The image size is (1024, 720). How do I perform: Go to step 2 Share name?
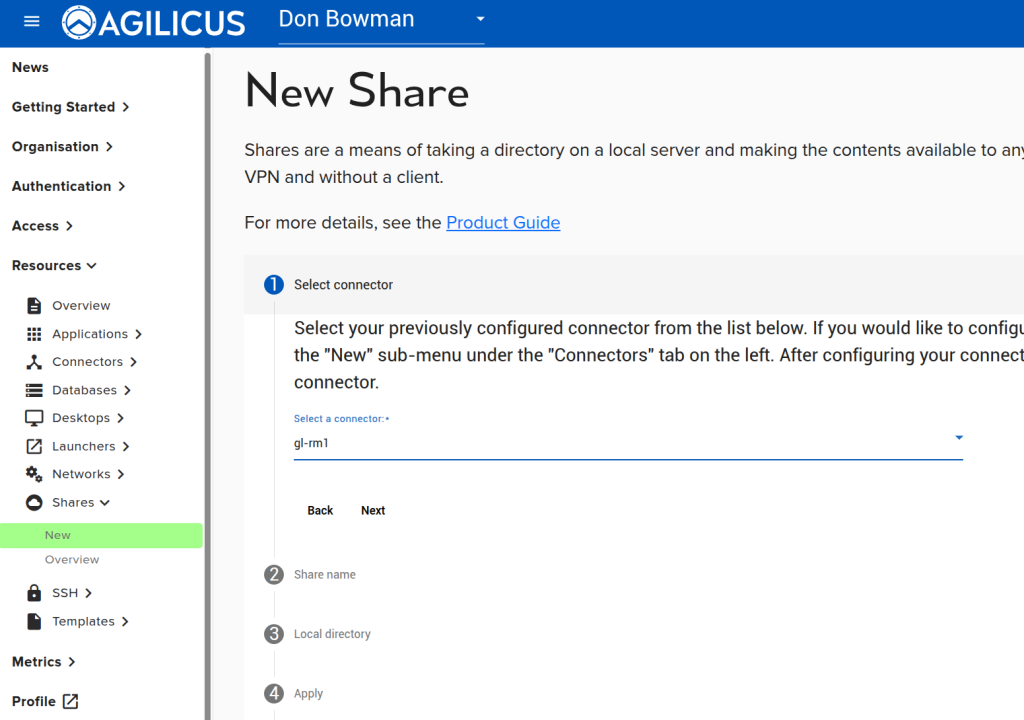tap(324, 575)
